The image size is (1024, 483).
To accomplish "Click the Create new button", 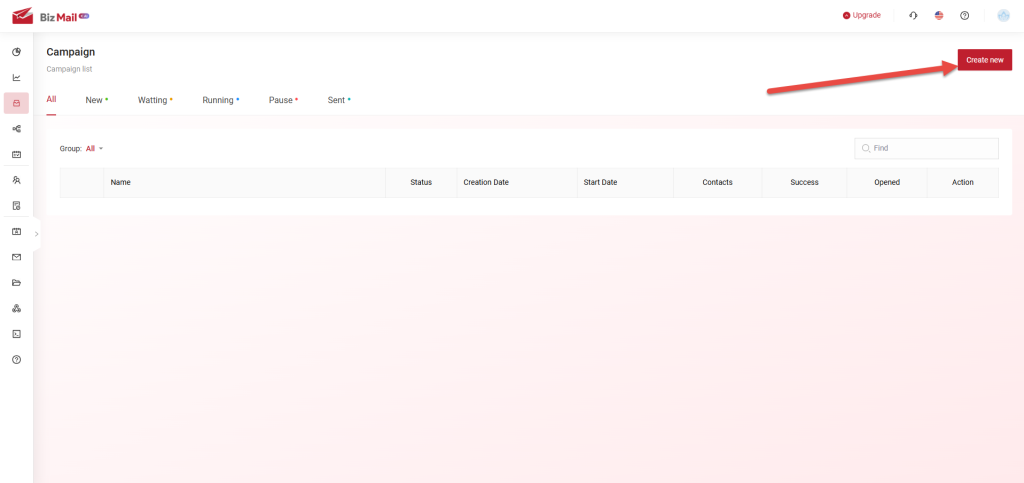I will (x=984, y=60).
